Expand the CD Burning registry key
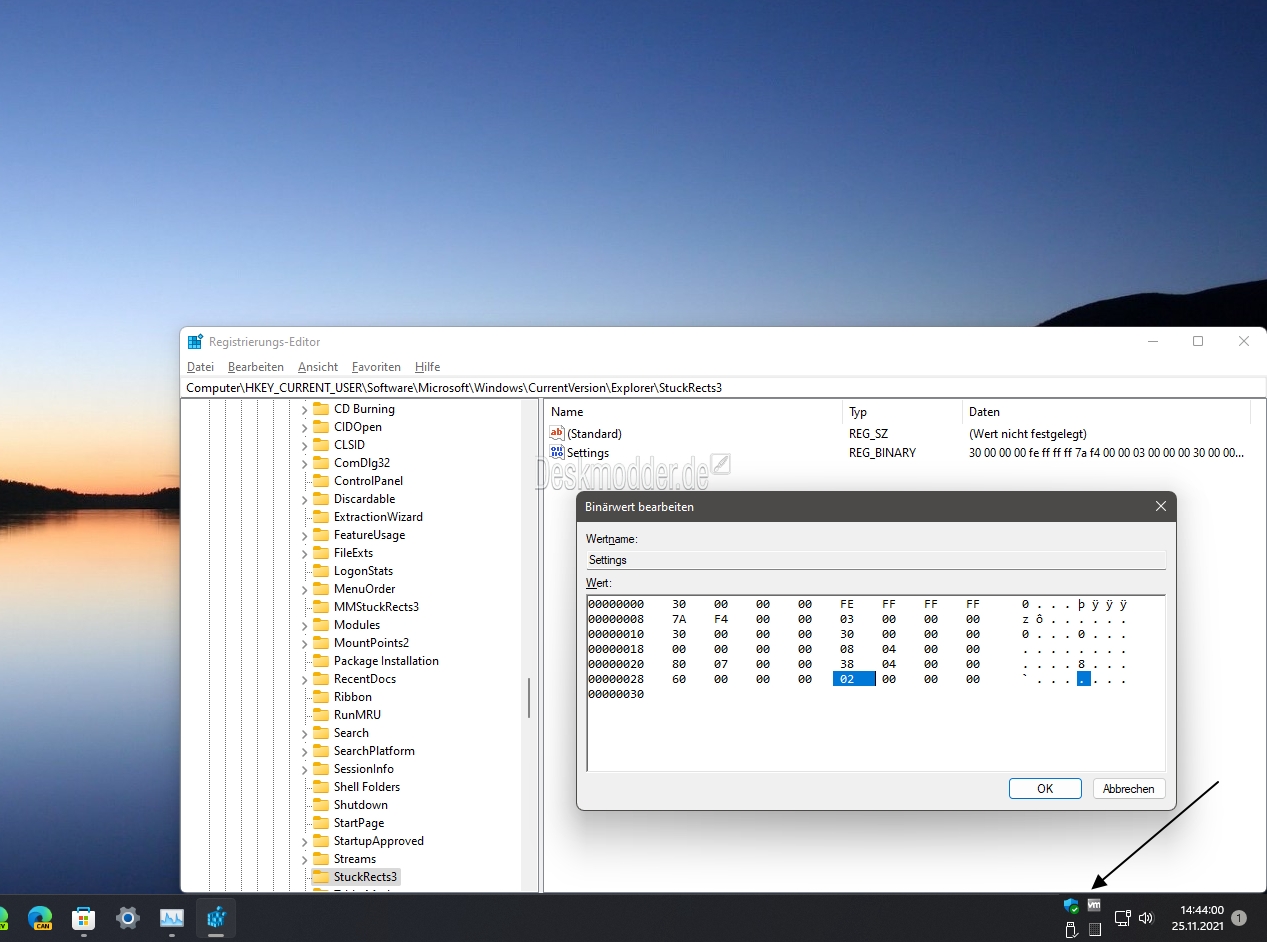Screen dimensions: 1267x942 tap(305, 409)
